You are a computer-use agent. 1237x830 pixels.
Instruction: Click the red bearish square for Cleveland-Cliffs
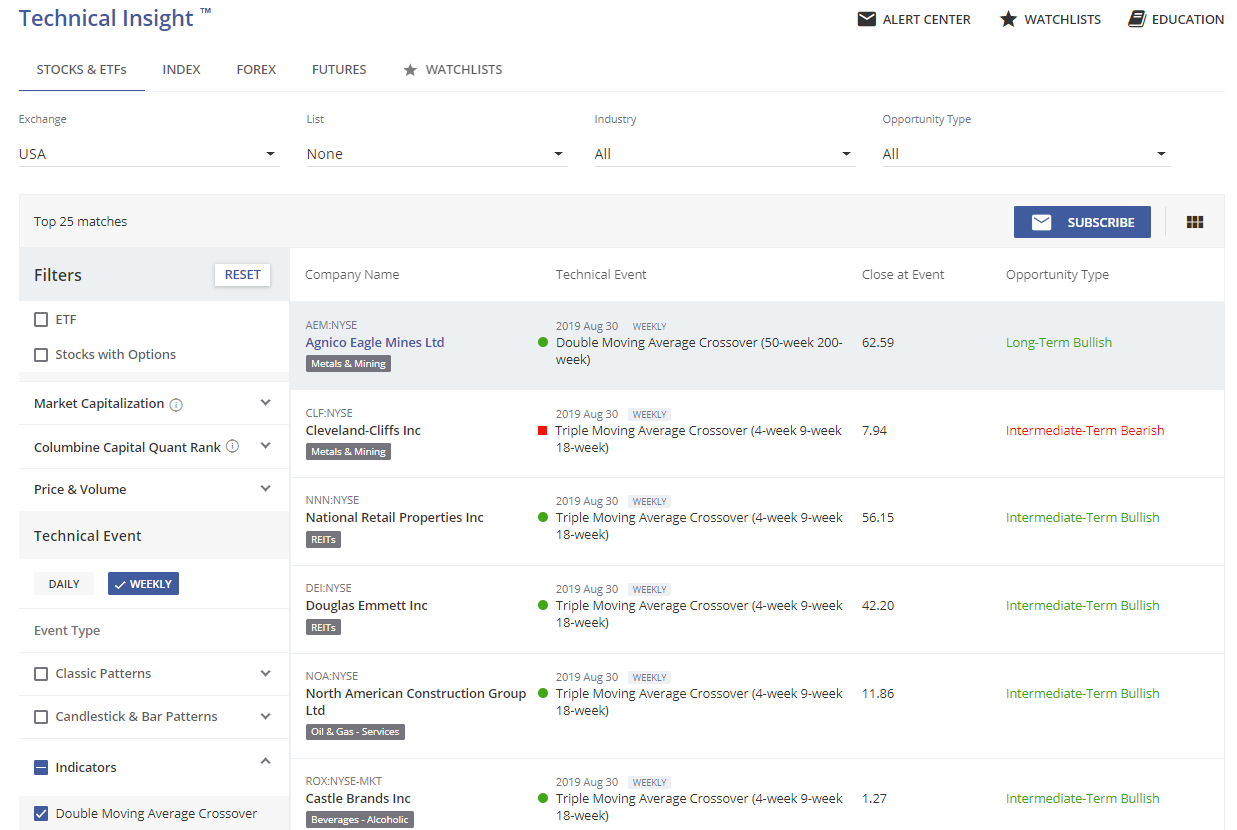pyautogui.click(x=543, y=430)
